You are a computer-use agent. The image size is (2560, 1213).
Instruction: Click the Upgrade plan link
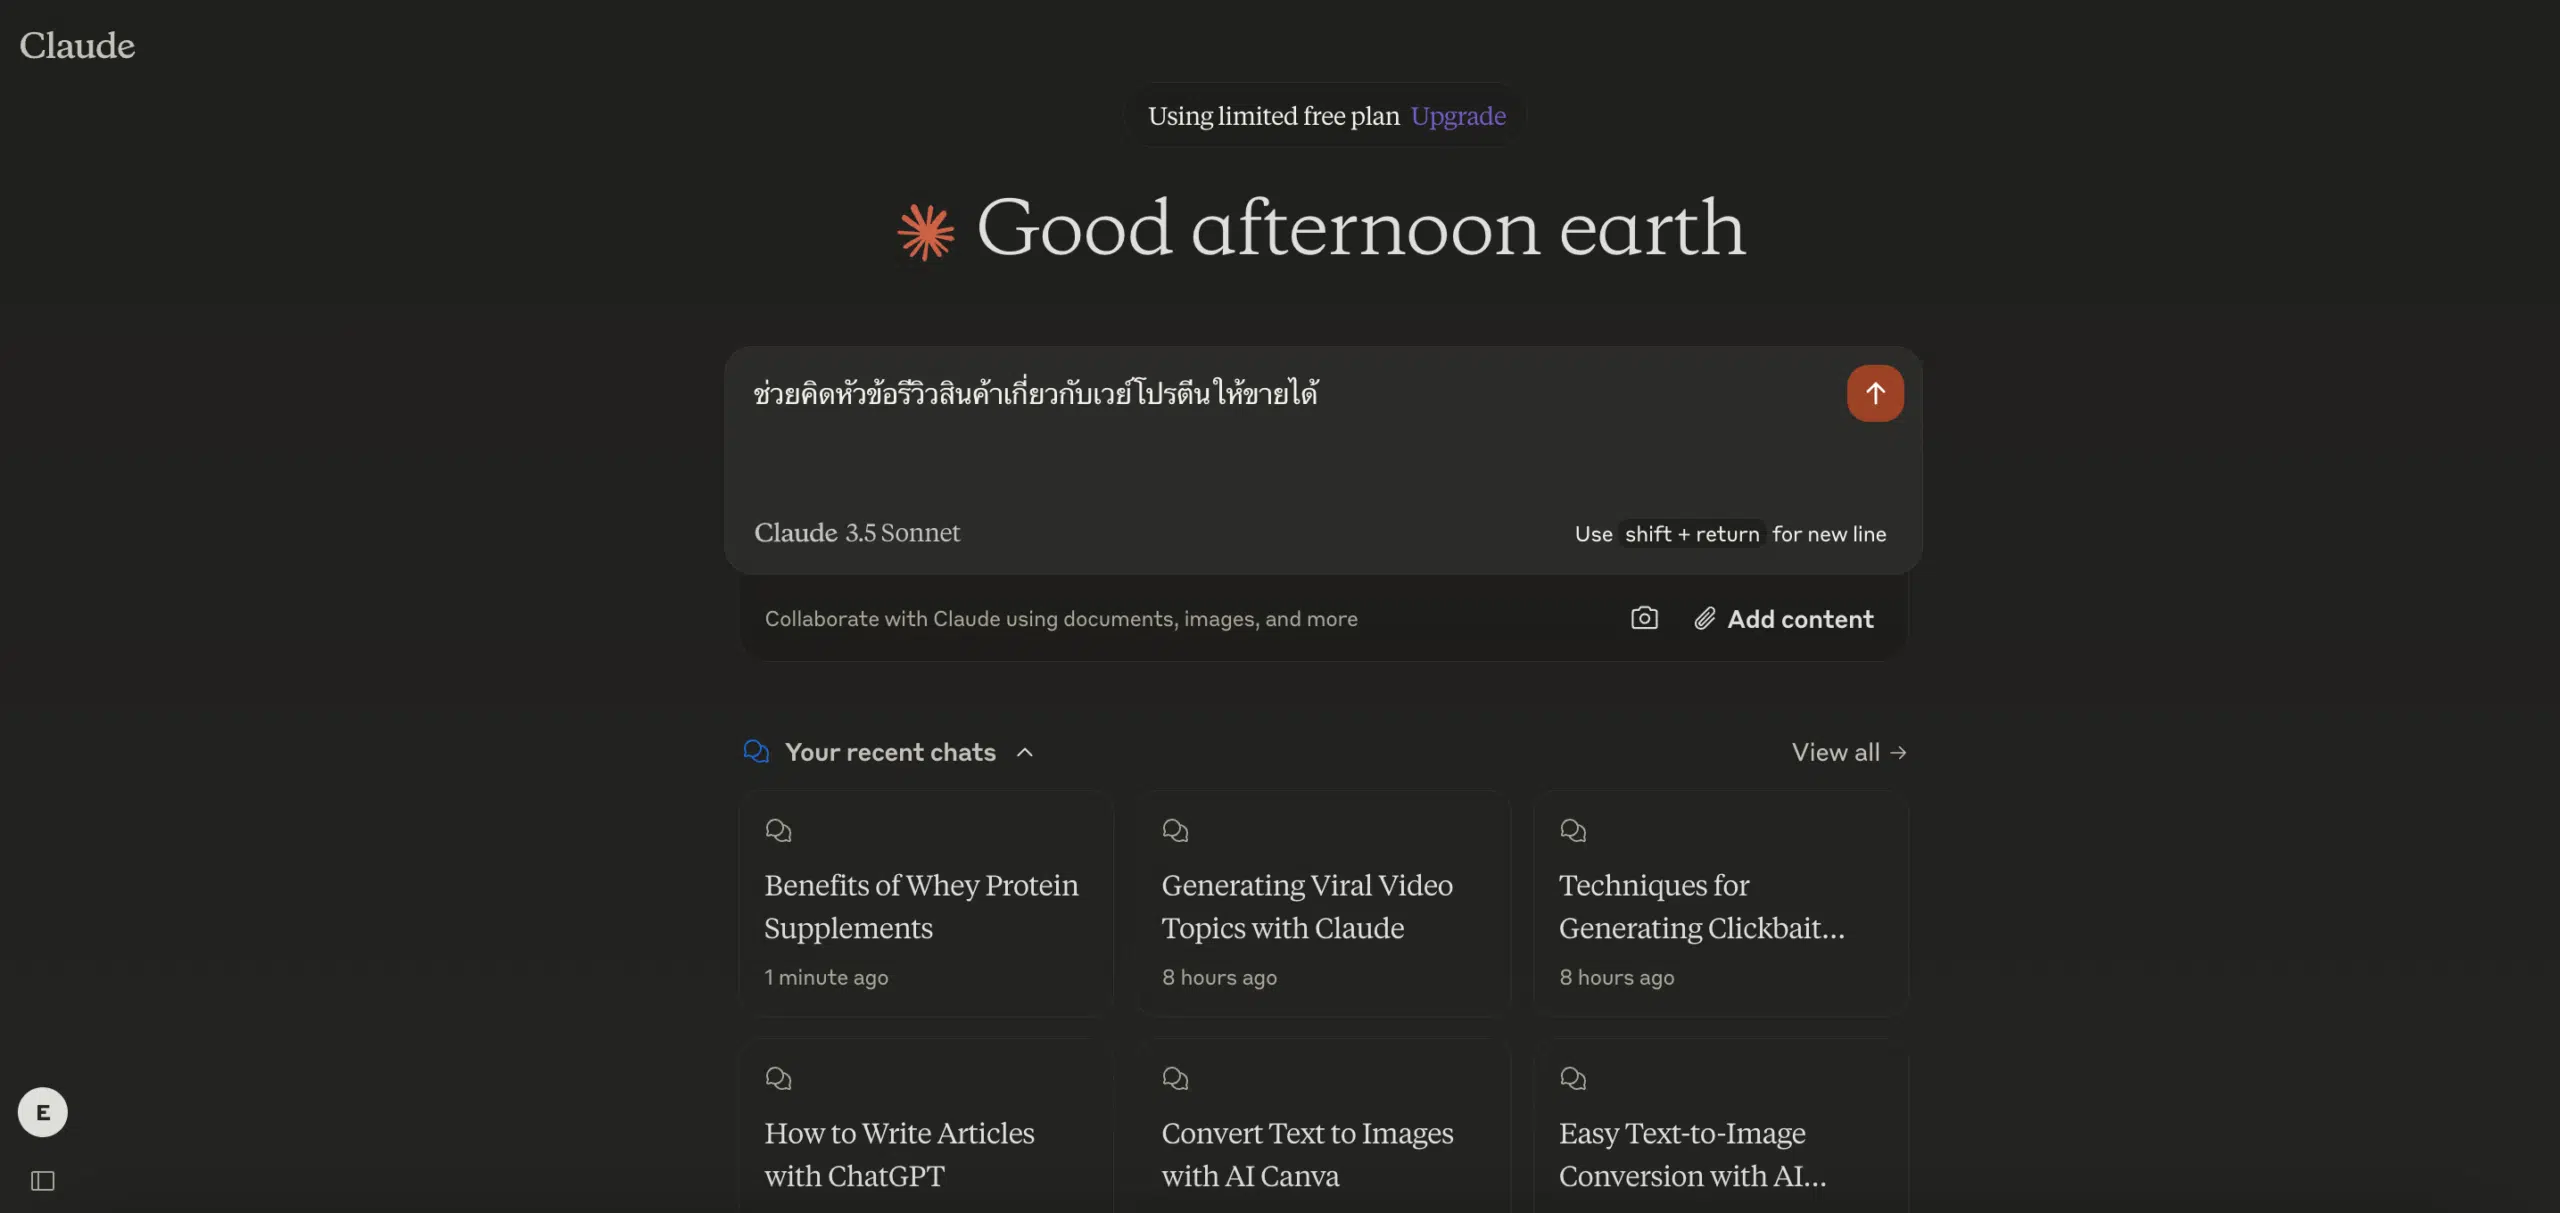[x=1458, y=116]
